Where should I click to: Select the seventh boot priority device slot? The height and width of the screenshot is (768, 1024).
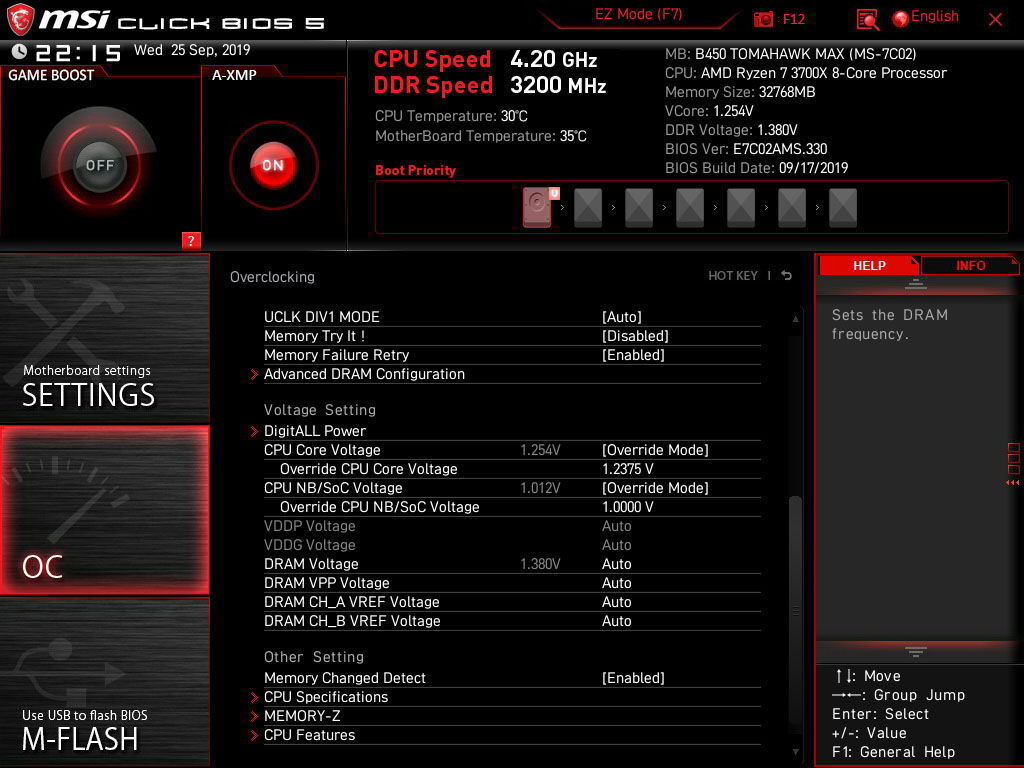pyautogui.click(x=842, y=208)
